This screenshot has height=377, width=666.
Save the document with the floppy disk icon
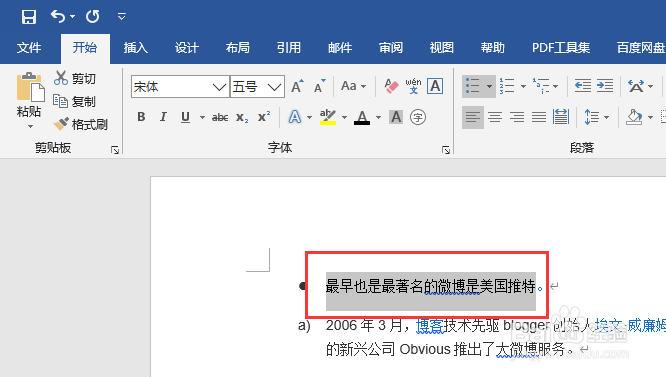29,17
